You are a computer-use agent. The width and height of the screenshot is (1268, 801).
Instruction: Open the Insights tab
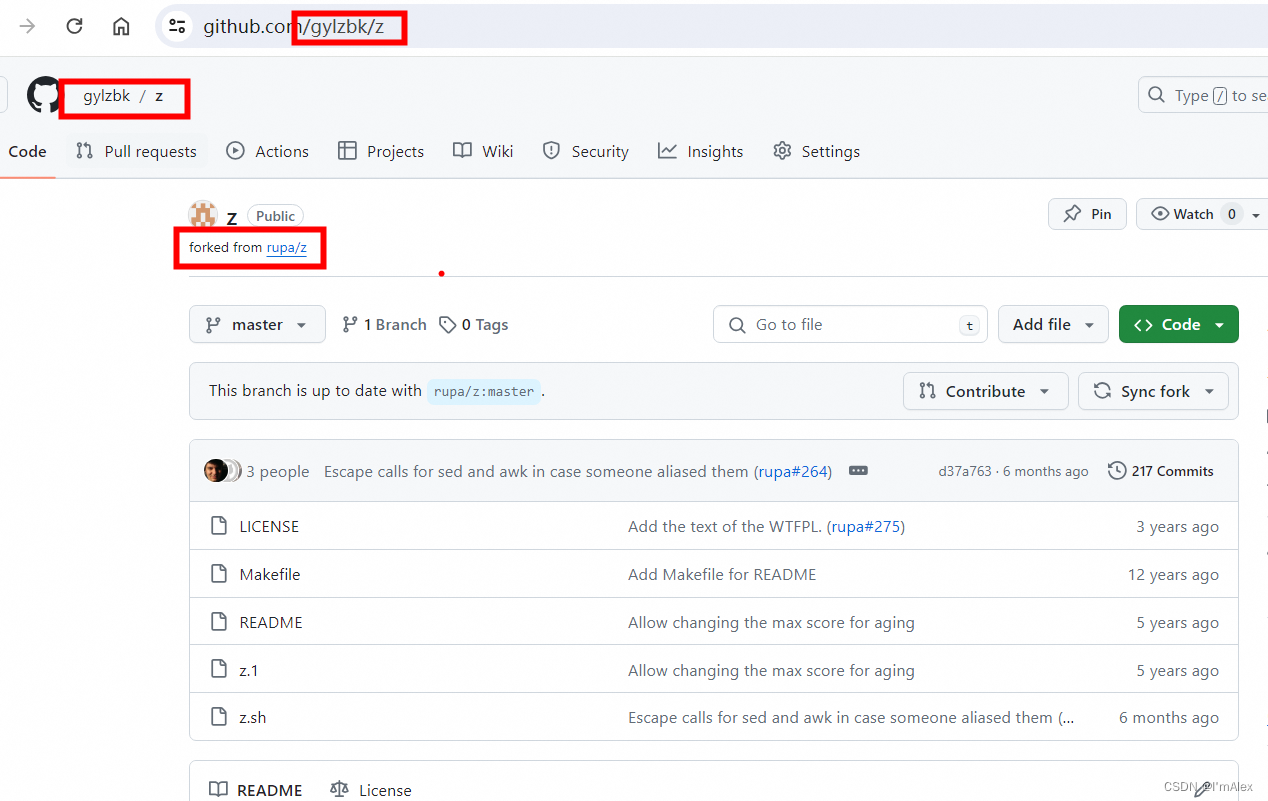point(701,151)
